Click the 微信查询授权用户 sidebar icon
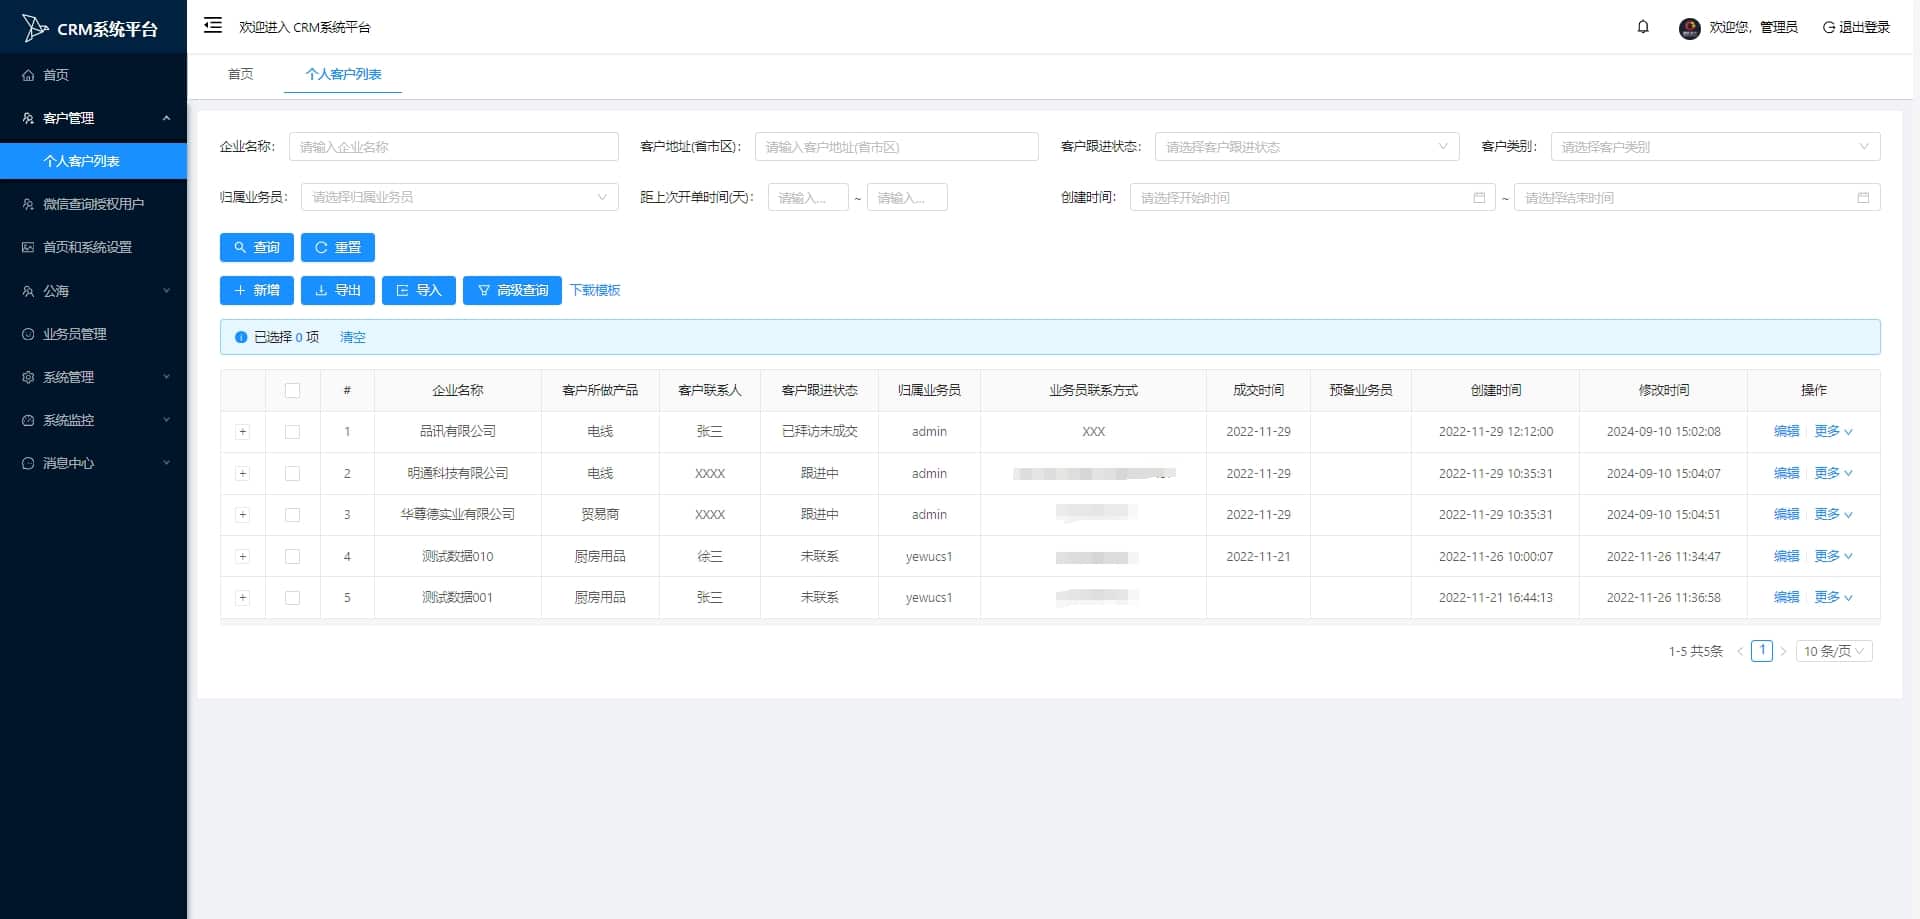This screenshot has height=919, width=1920. (28, 204)
